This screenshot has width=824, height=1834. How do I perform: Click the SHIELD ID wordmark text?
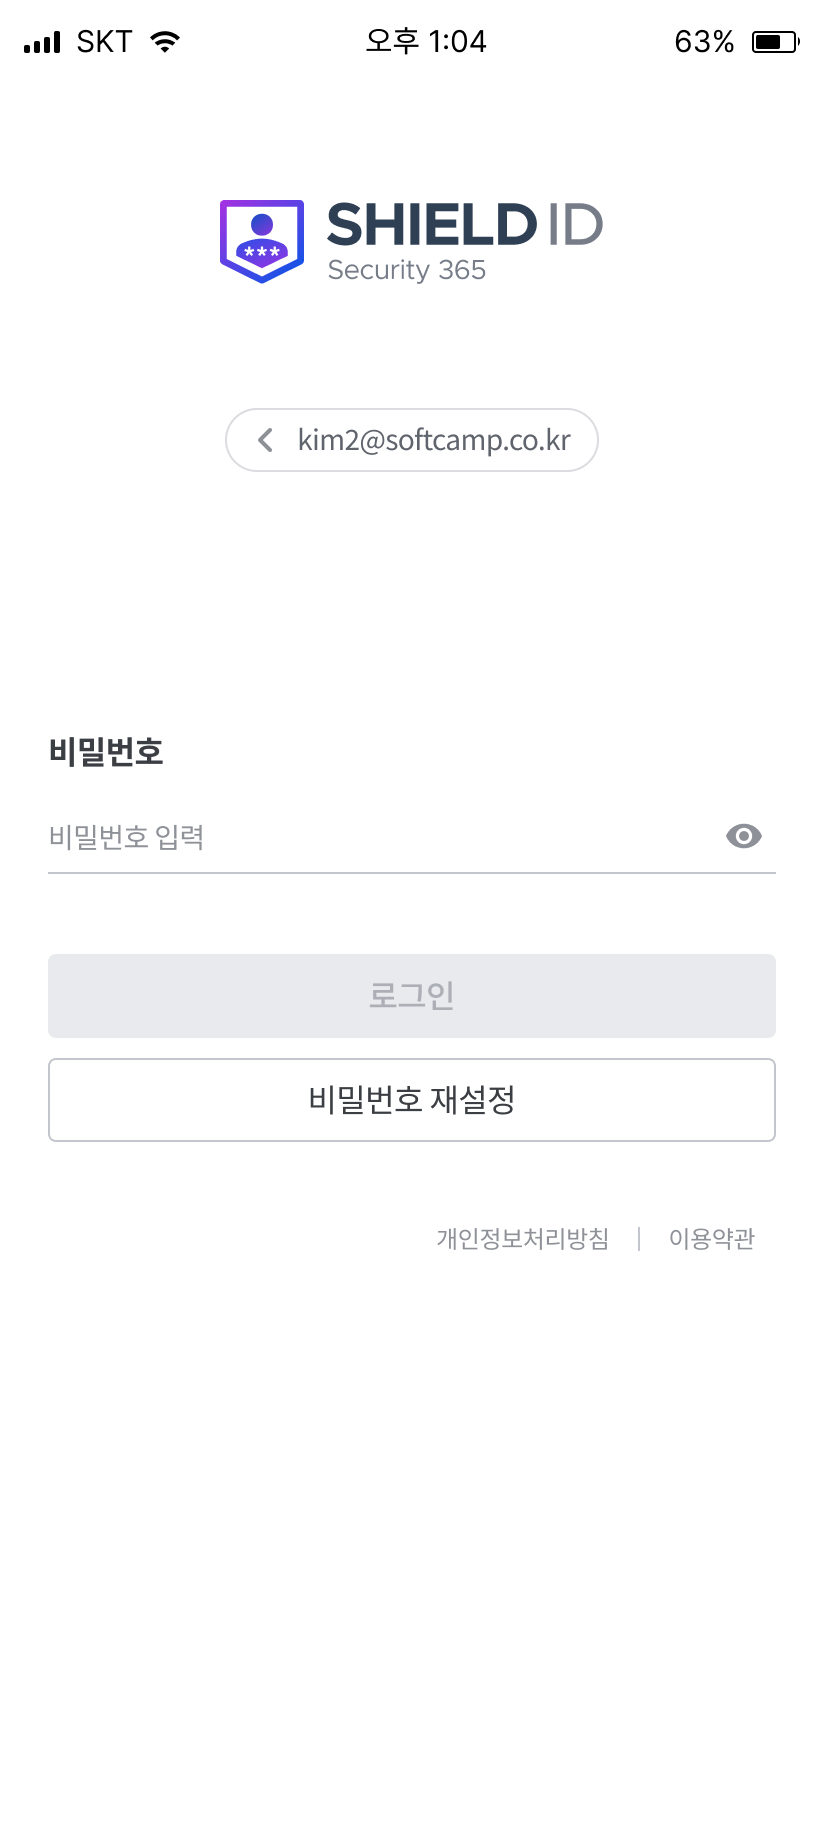464,224
